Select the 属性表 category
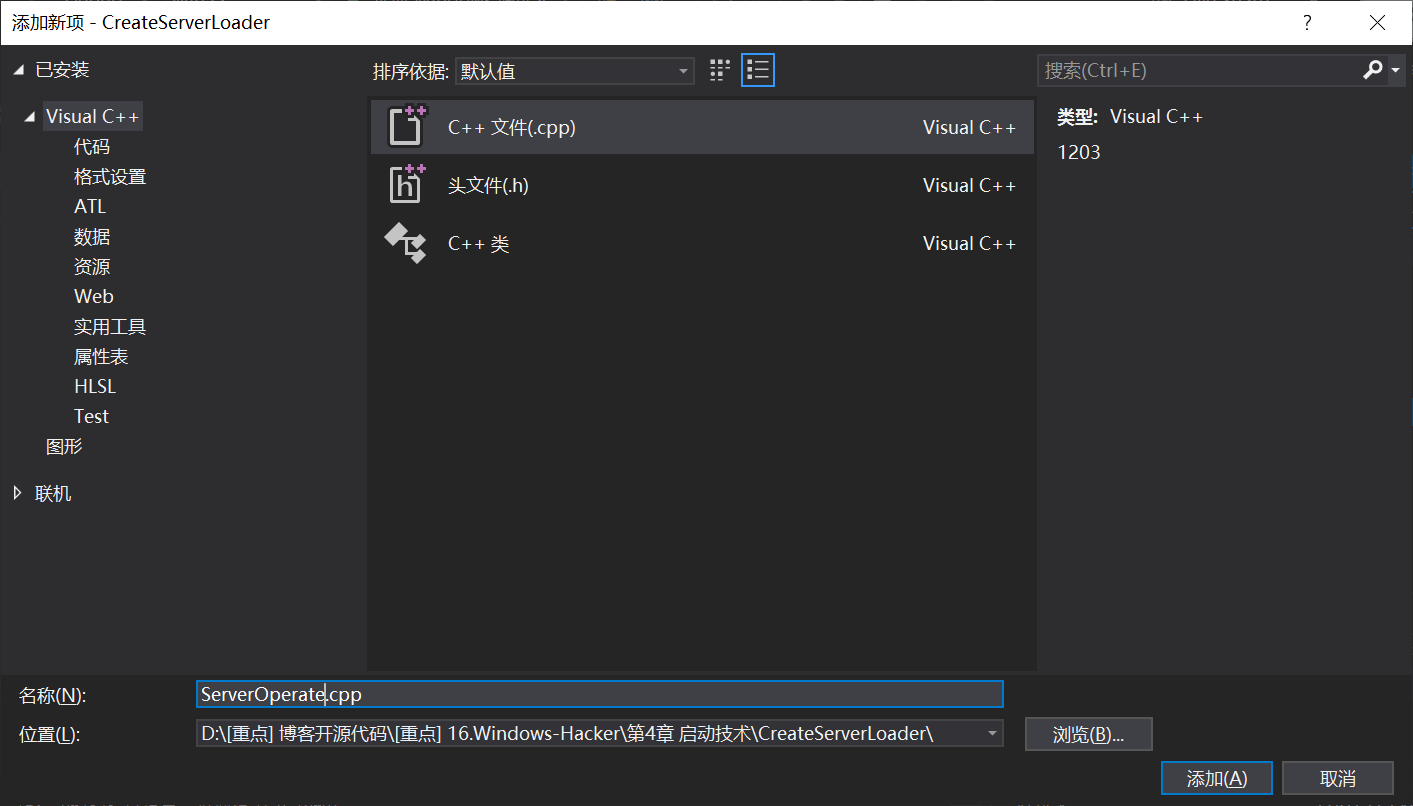 tap(101, 357)
